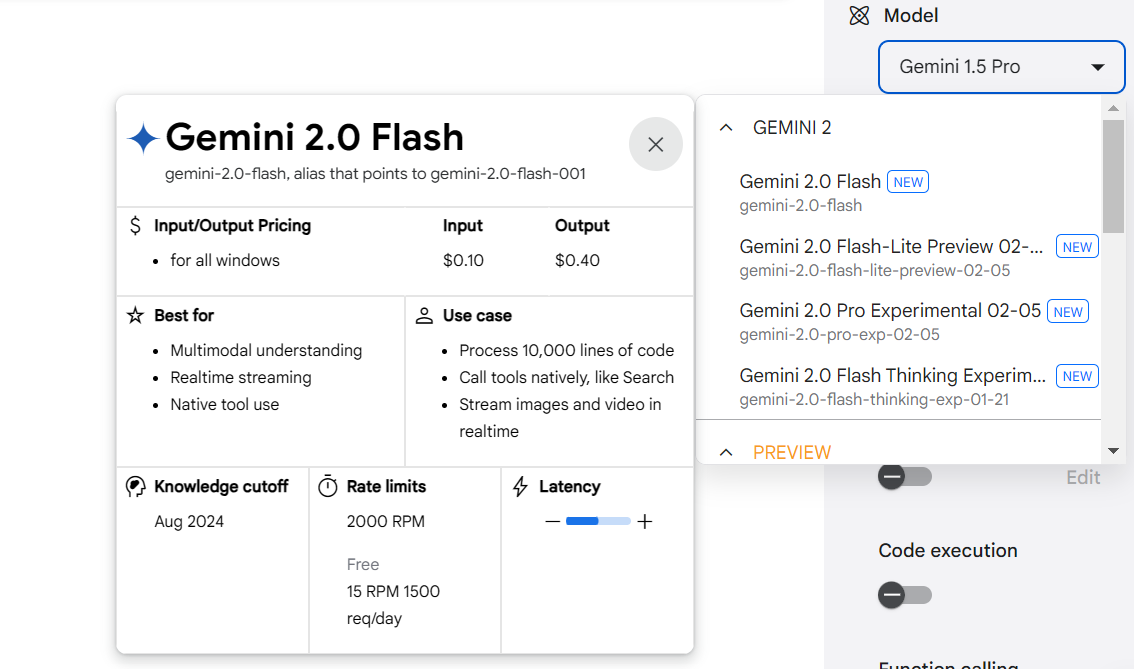Click the Model atom icon in the right panel

pos(858,16)
